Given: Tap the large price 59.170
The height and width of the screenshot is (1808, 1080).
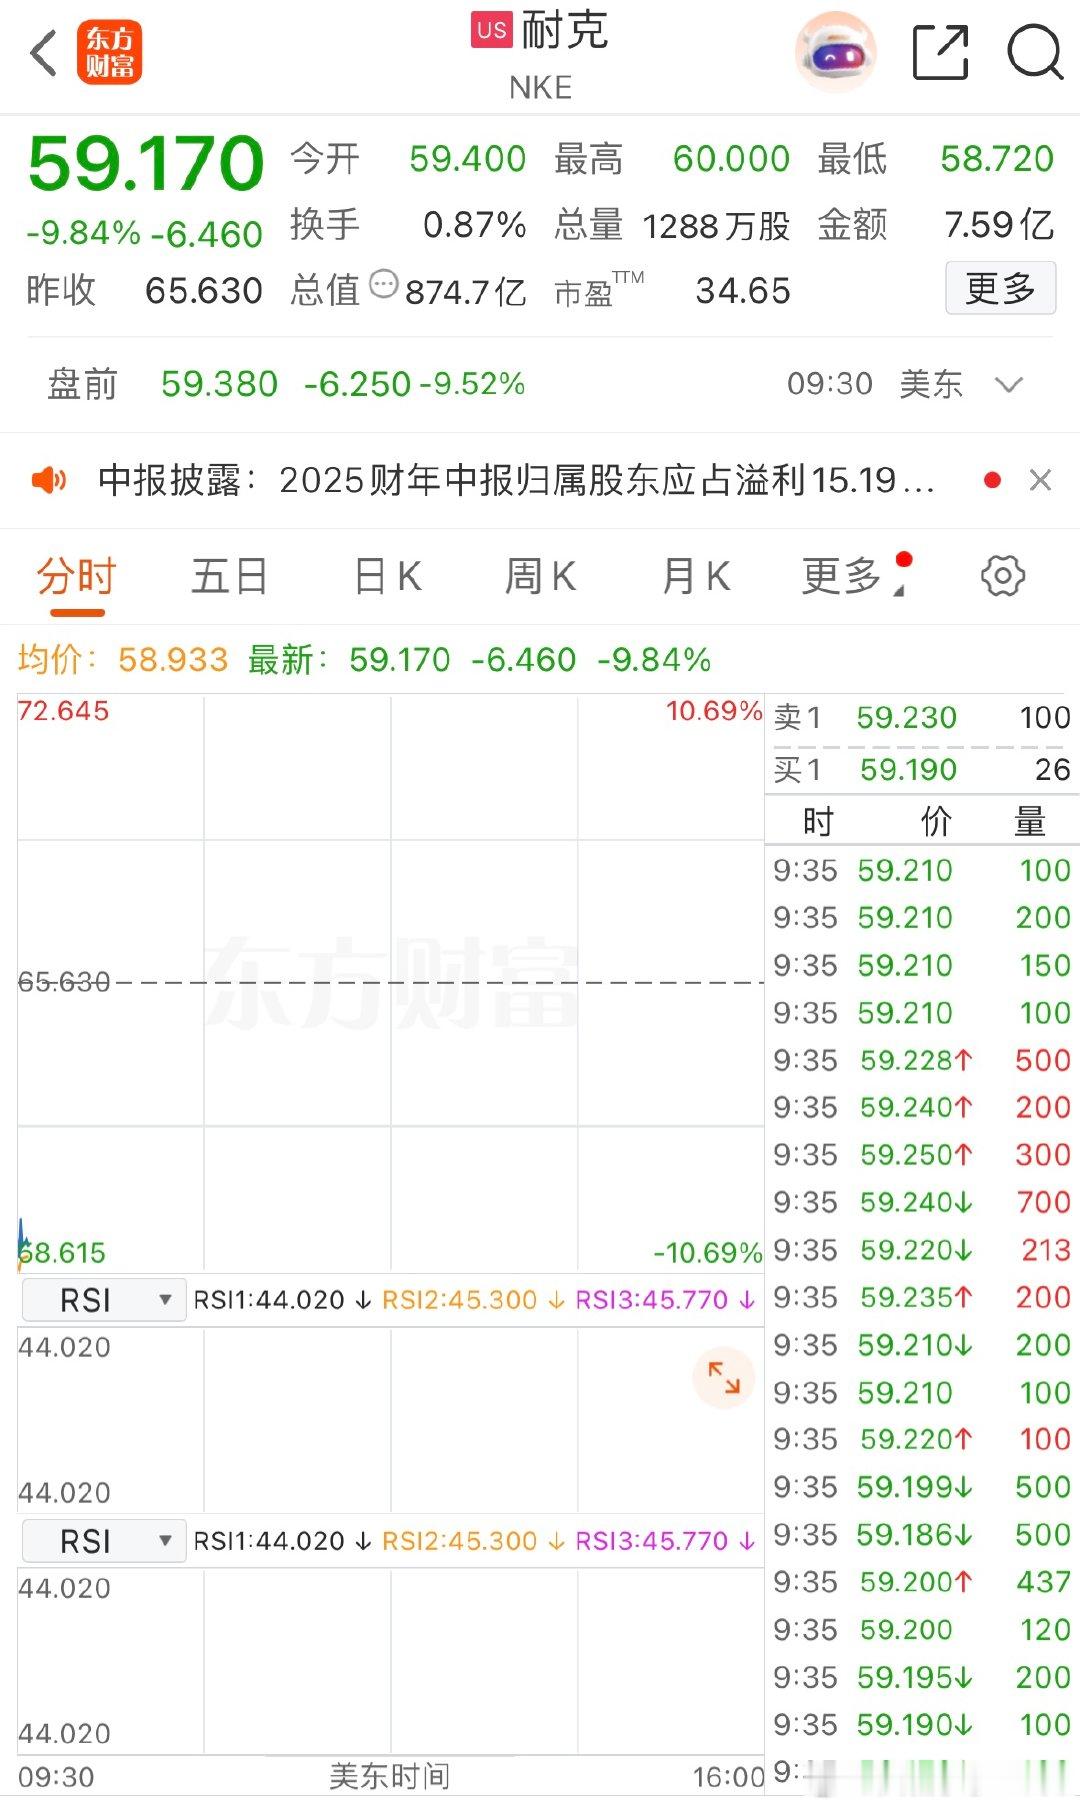Looking at the screenshot, I should pos(146,163).
